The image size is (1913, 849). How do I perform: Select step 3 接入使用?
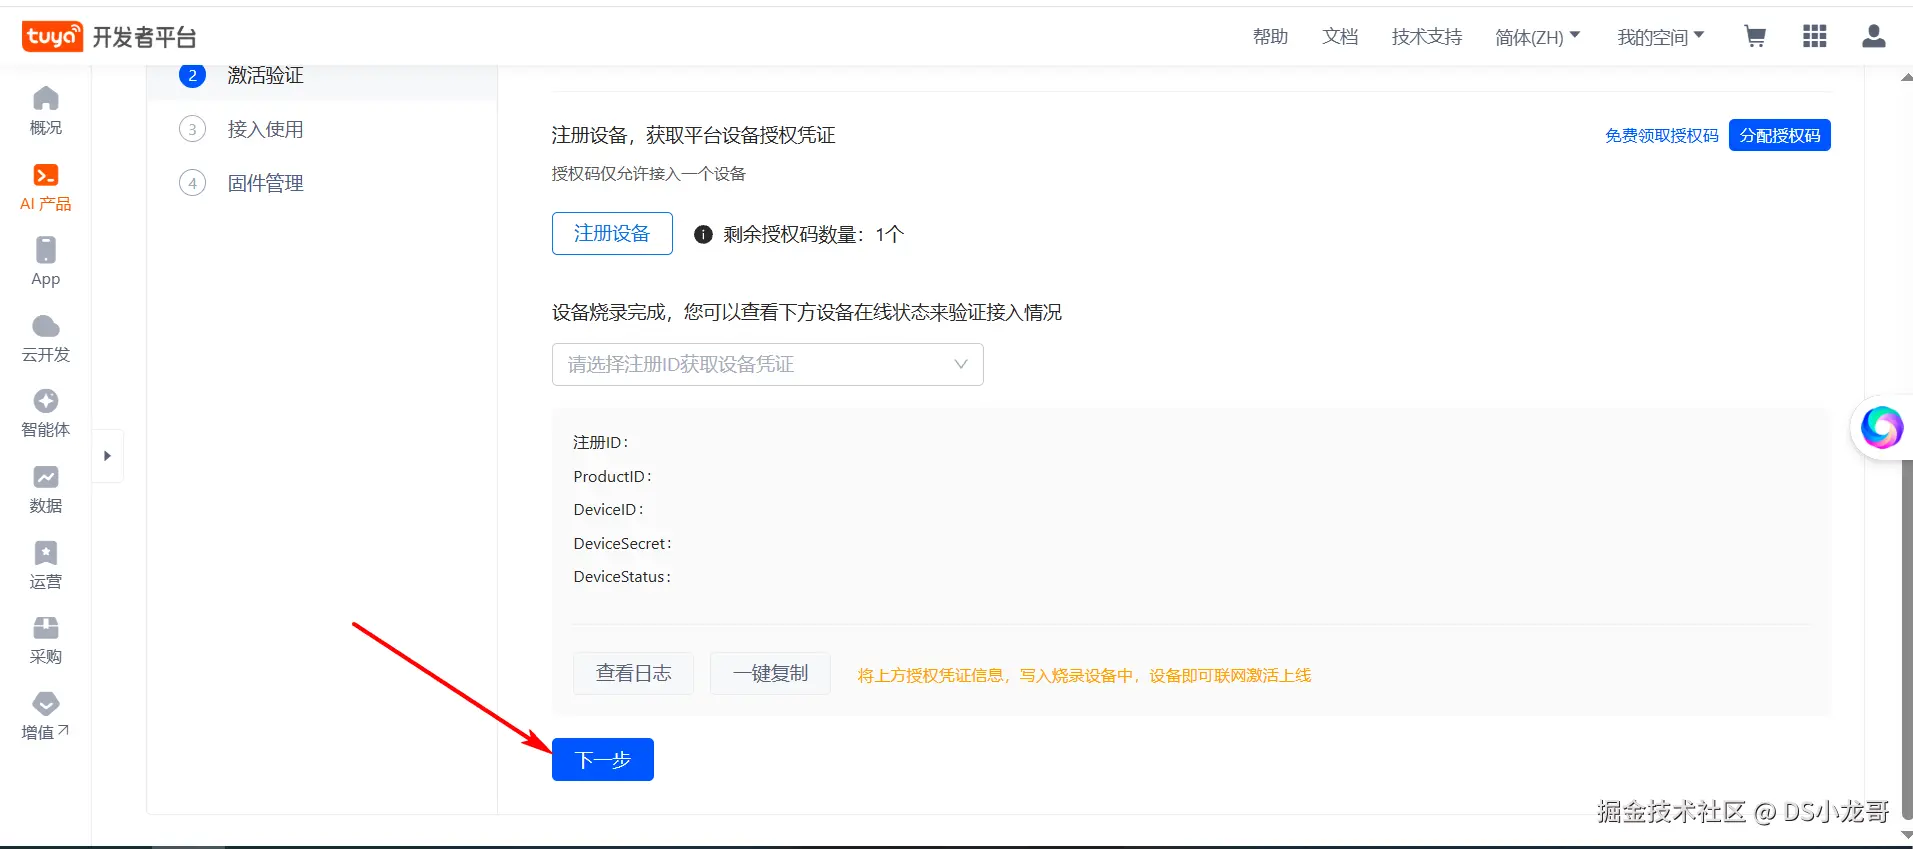pyautogui.click(x=241, y=129)
